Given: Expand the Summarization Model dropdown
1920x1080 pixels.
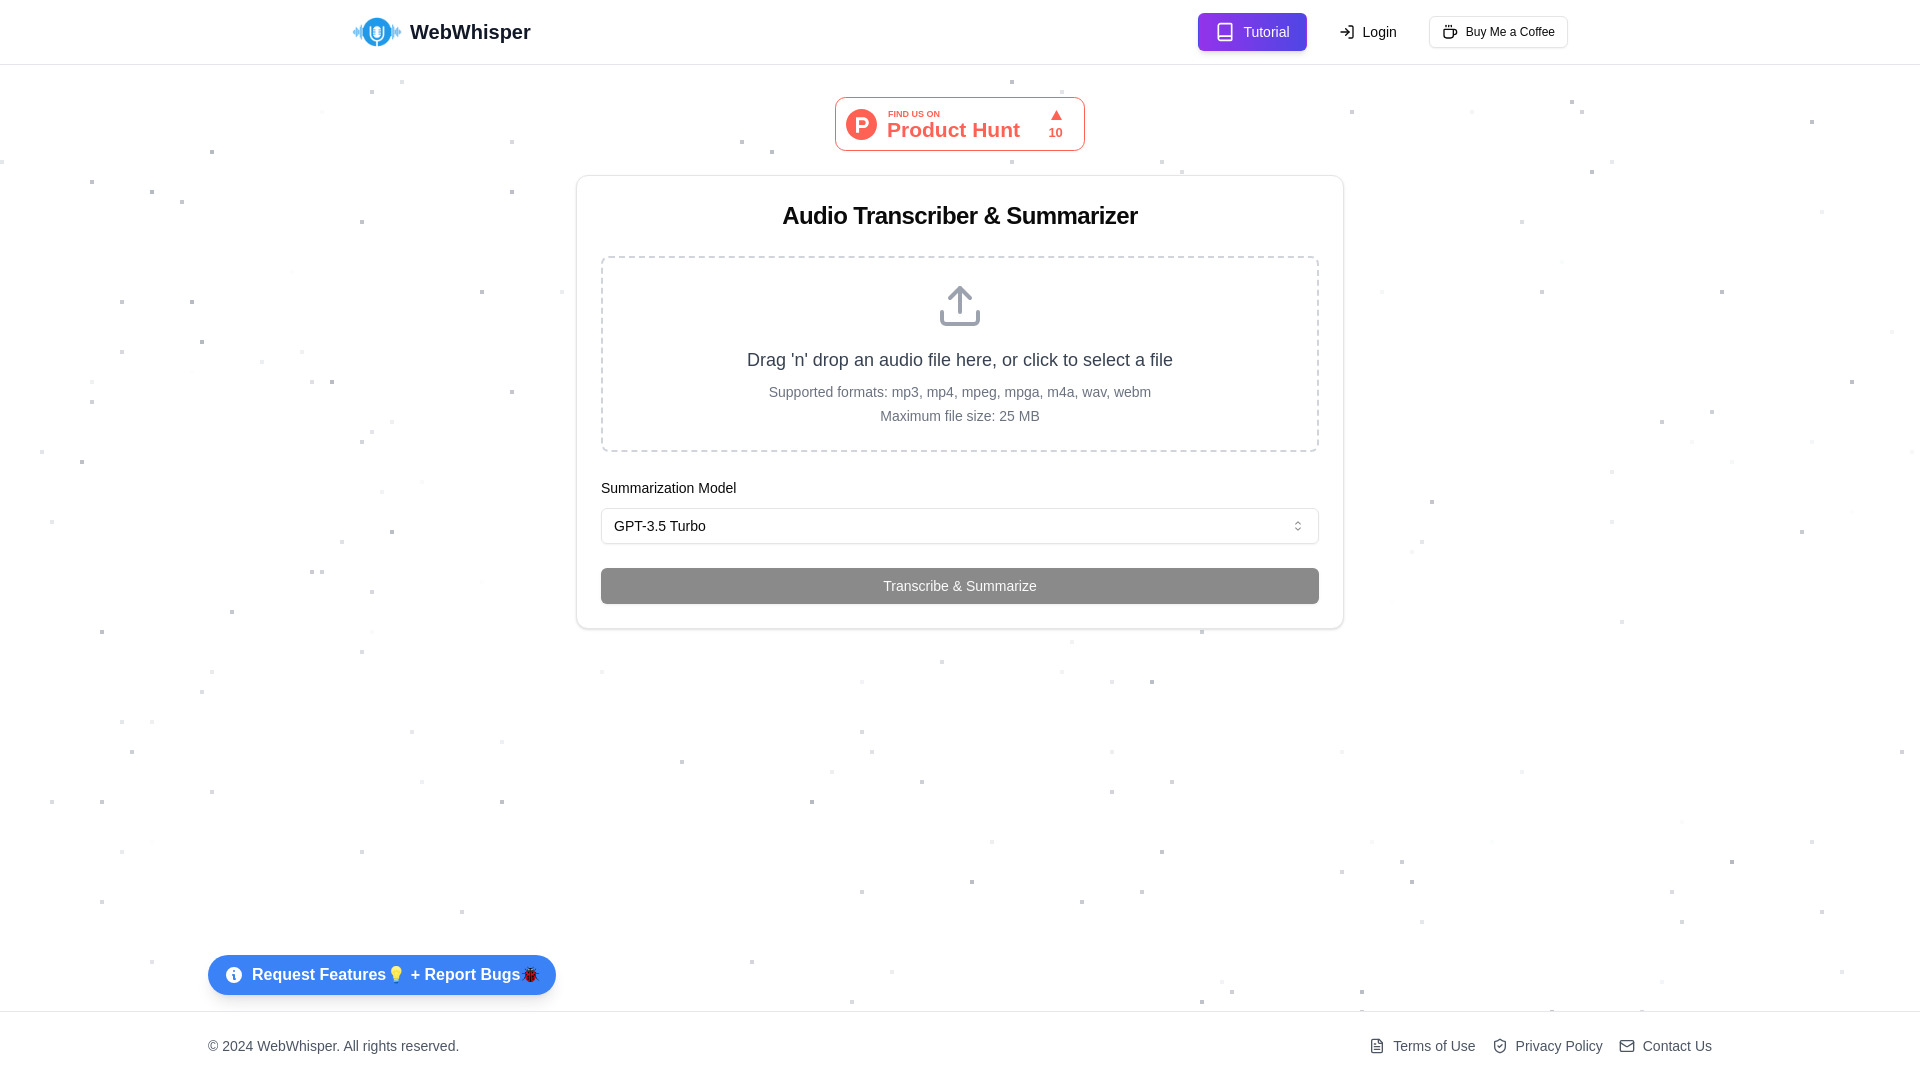Looking at the screenshot, I should (x=959, y=525).
